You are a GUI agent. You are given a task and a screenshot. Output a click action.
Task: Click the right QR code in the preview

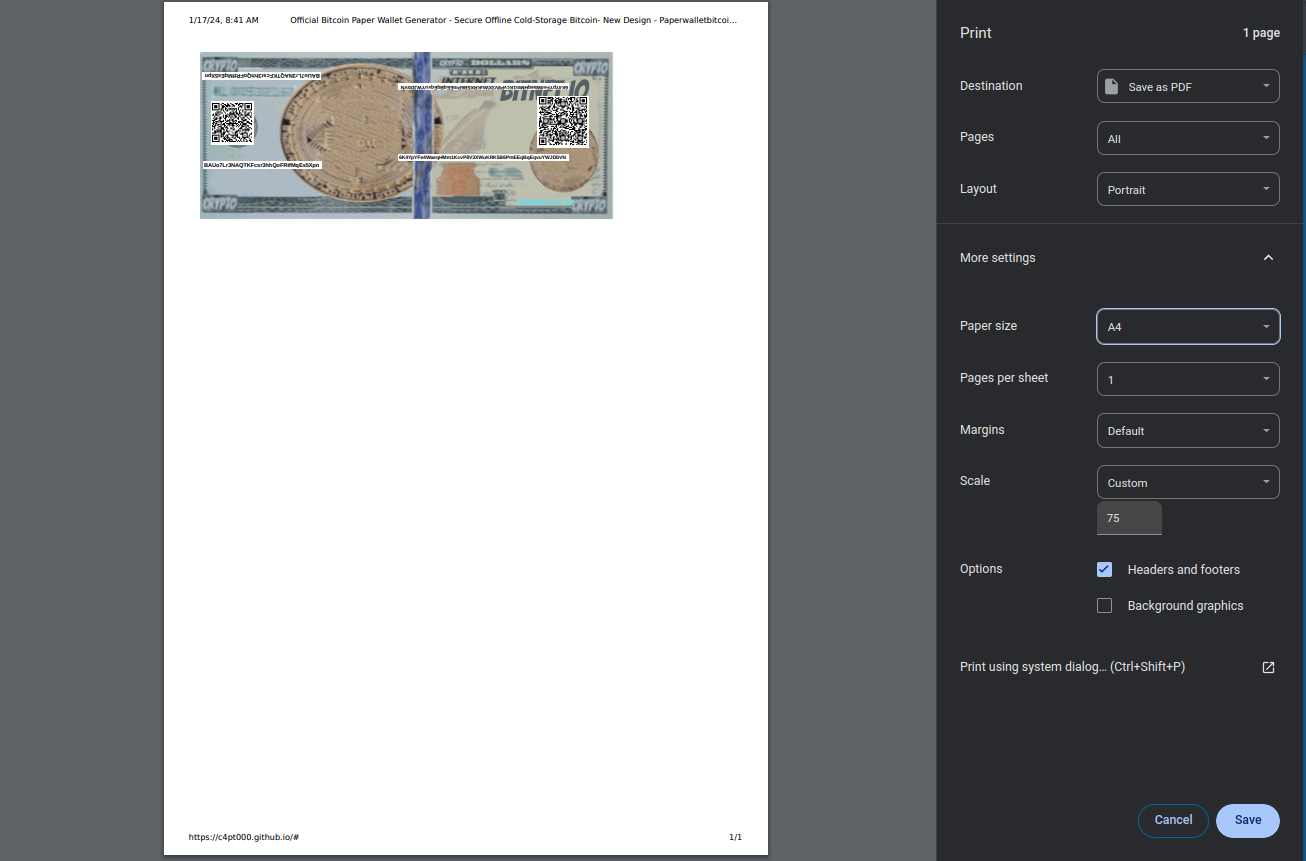(563, 122)
